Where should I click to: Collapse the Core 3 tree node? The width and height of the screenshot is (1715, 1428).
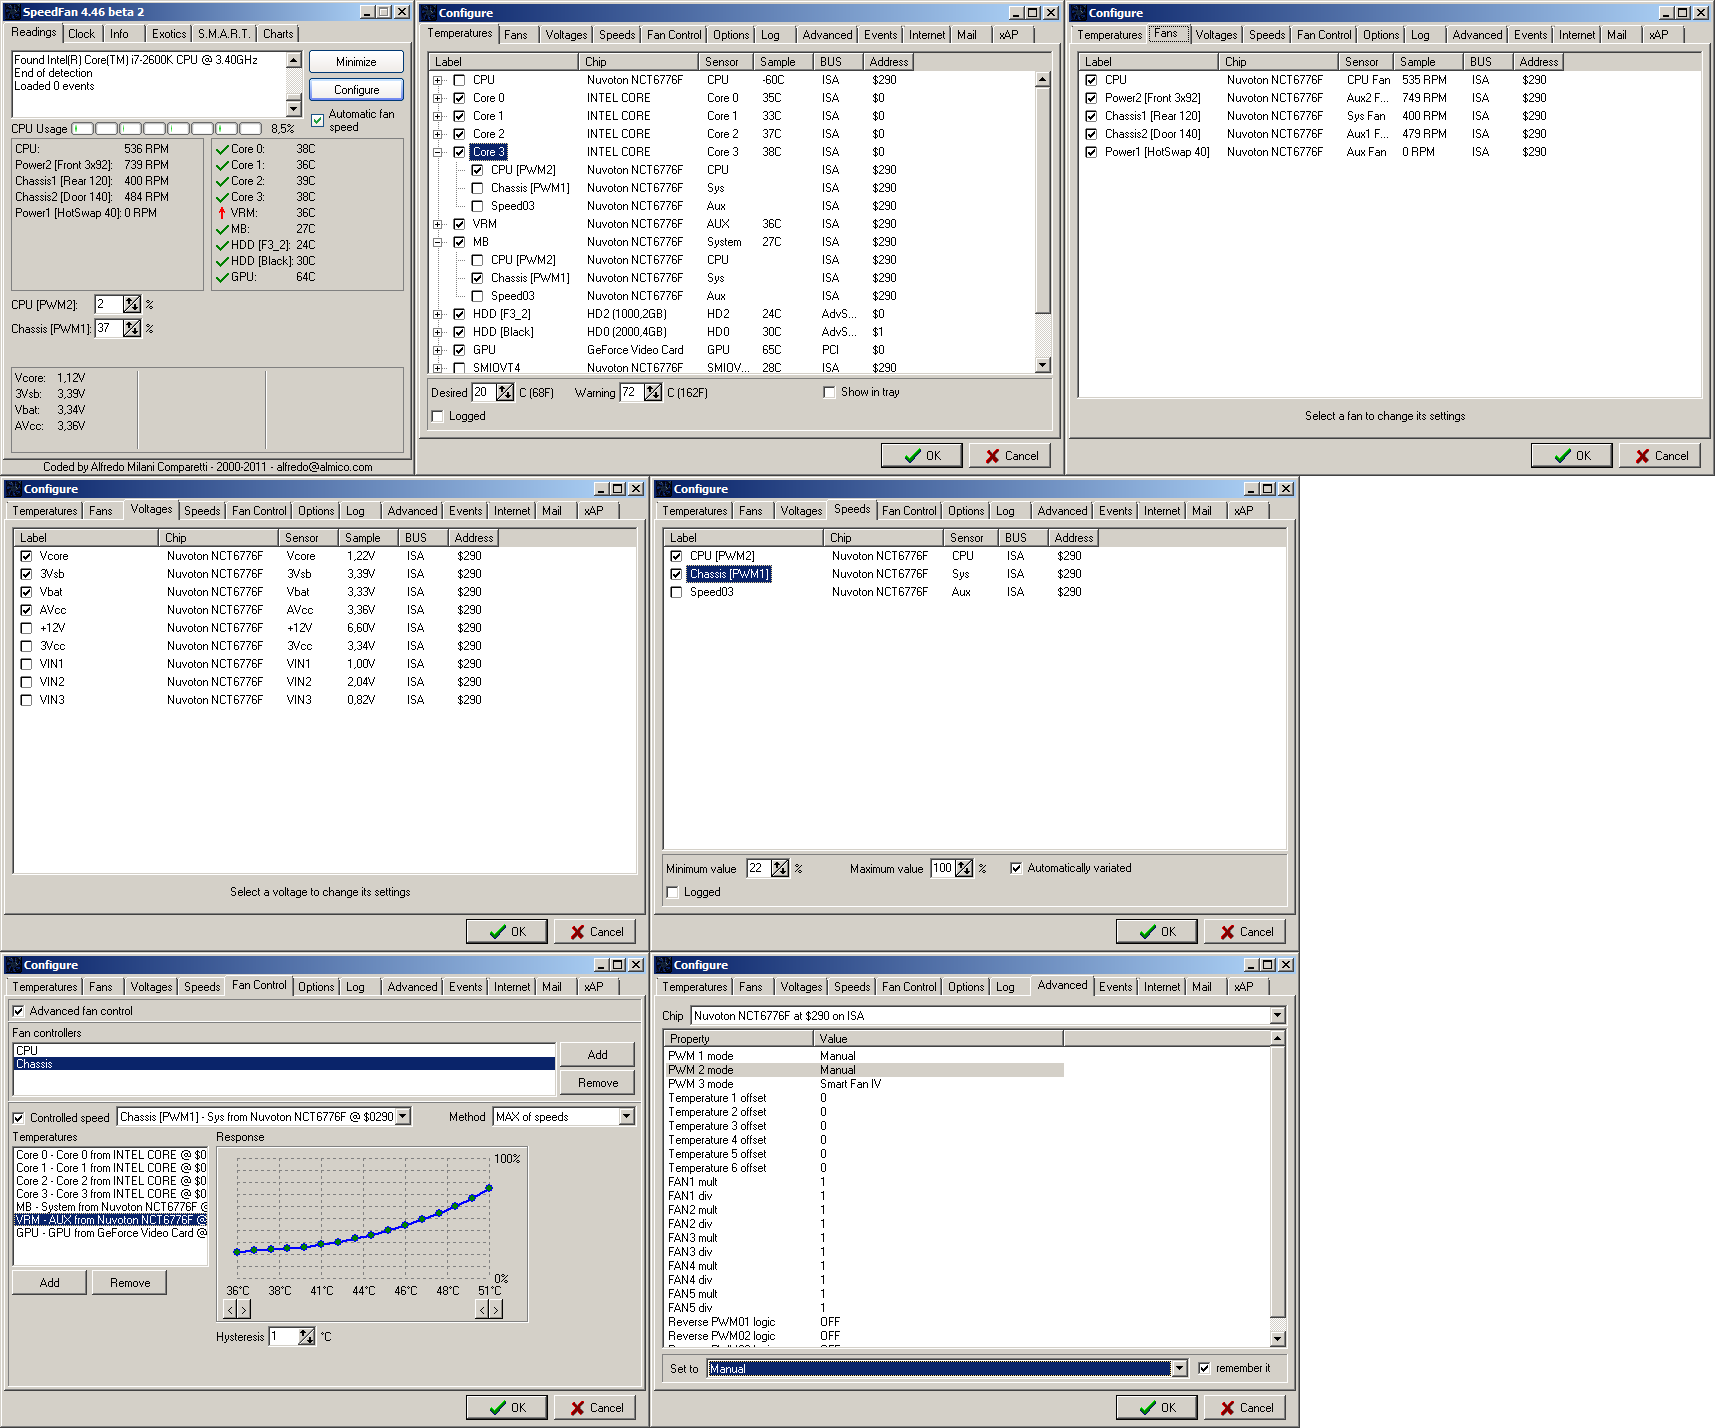pyautogui.click(x=437, y=152)
